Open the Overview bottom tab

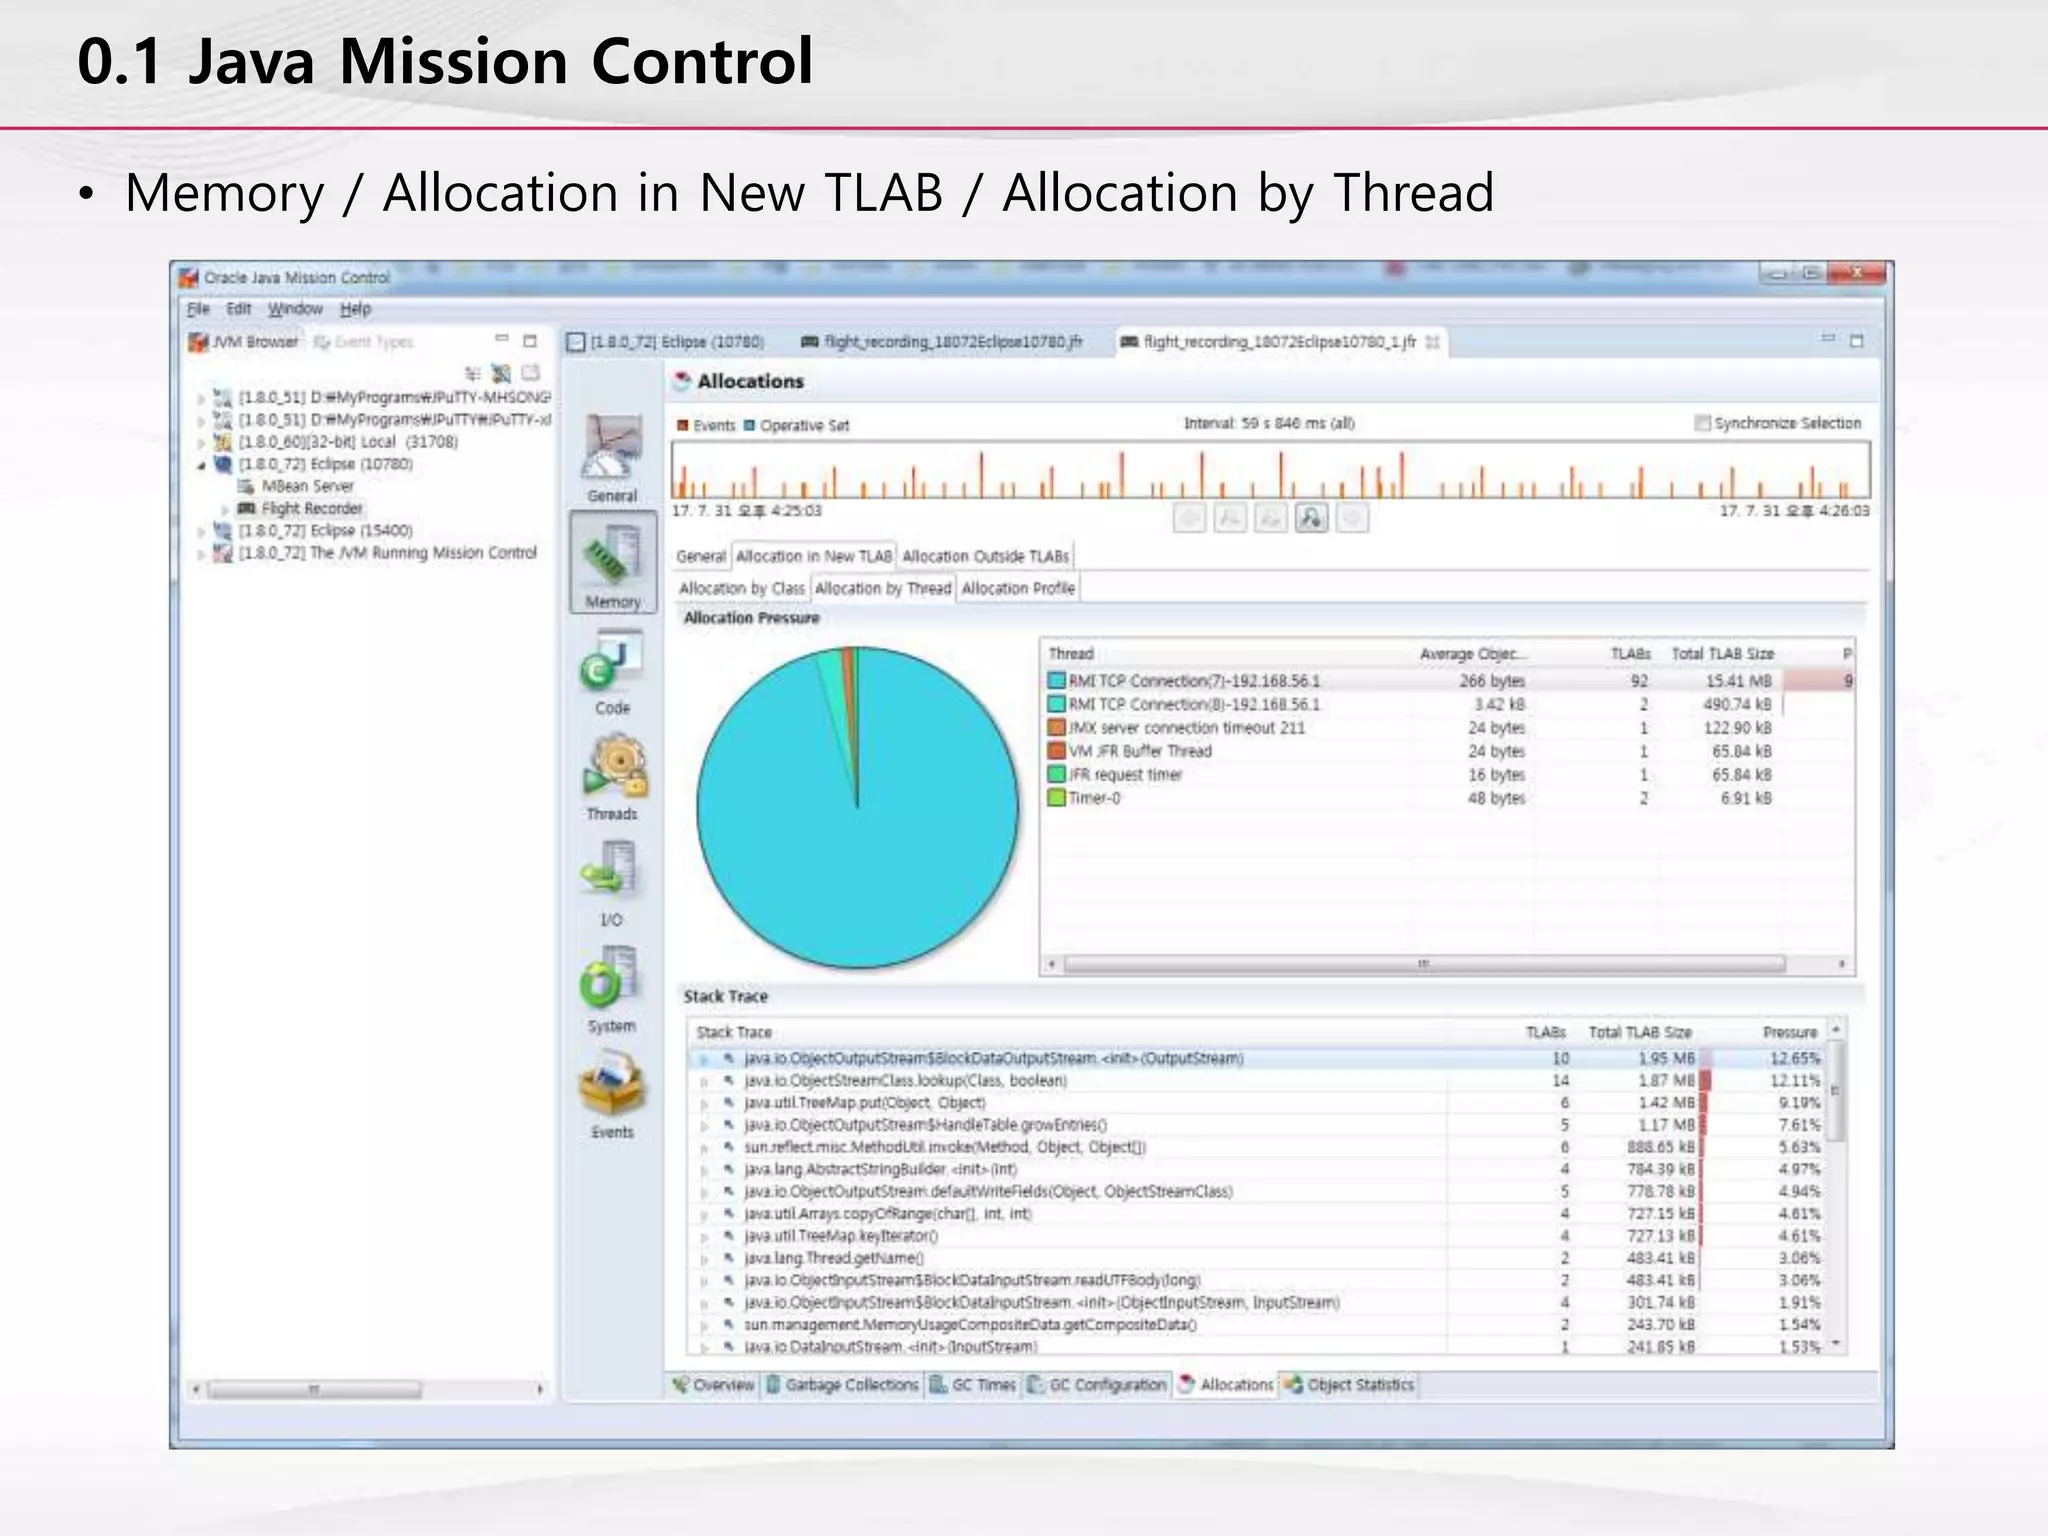click(x=714, y=1385)
